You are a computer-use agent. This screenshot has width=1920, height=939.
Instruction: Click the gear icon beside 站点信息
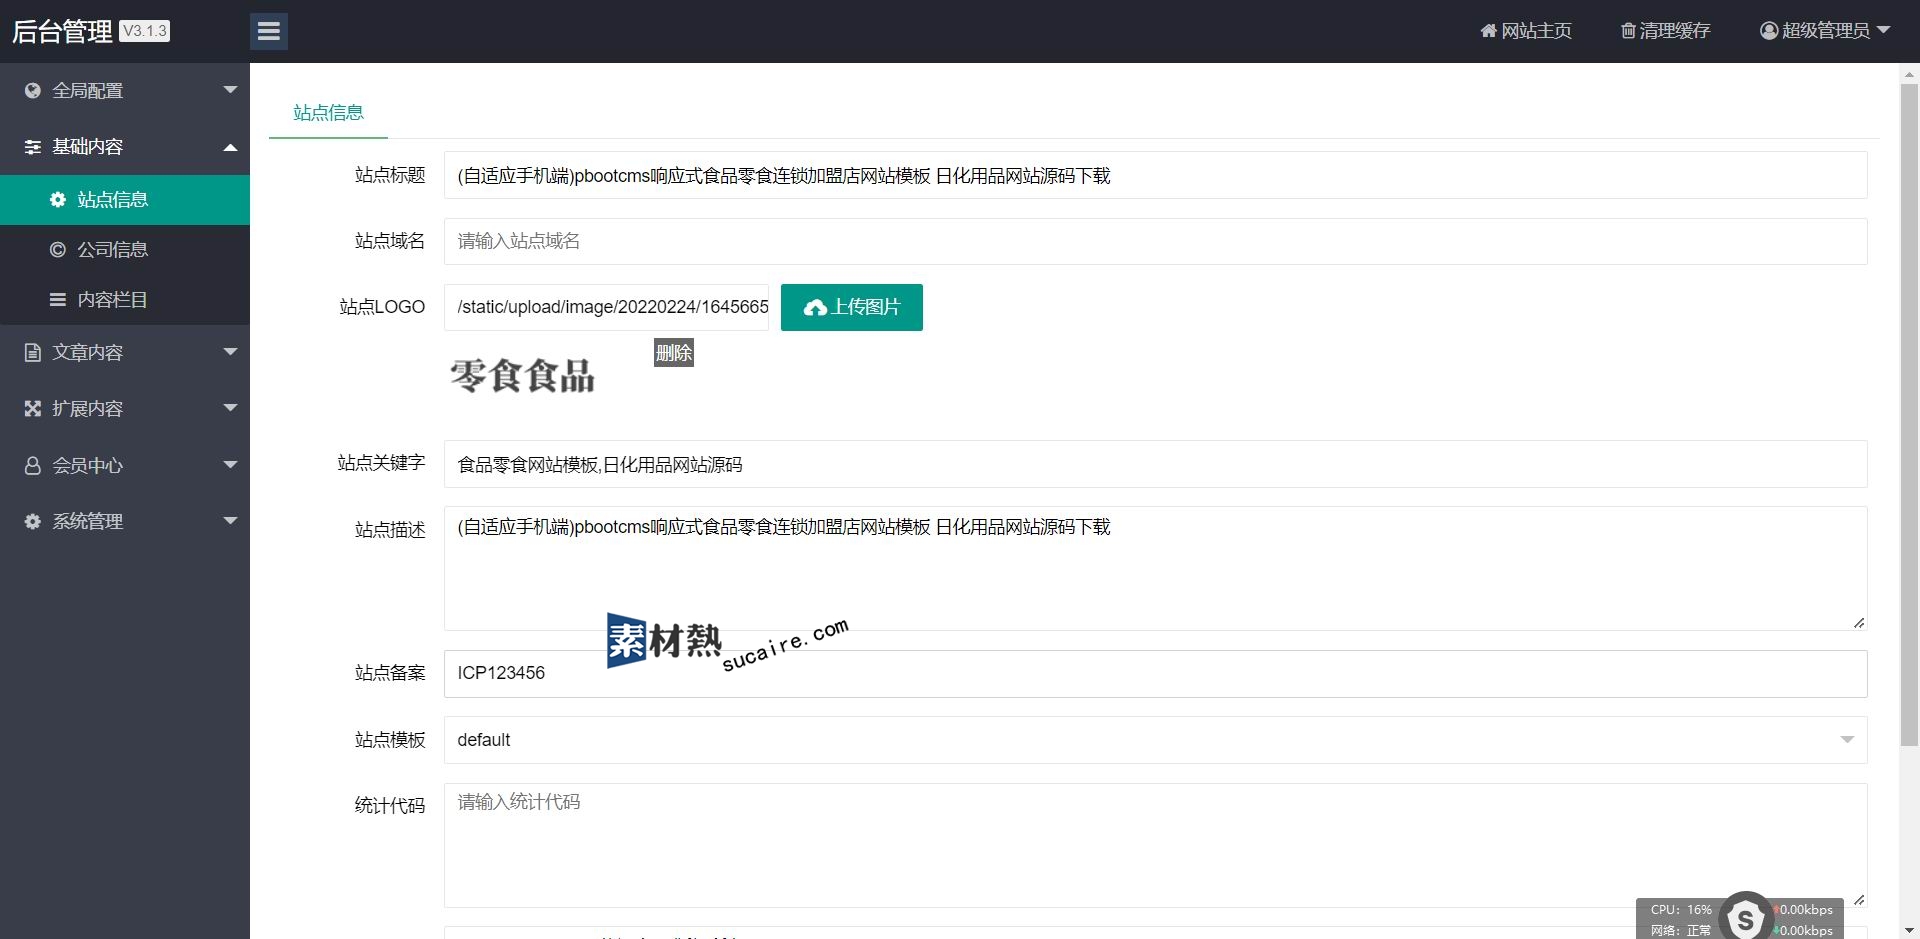pyautogui.click(x=58, y=200)
